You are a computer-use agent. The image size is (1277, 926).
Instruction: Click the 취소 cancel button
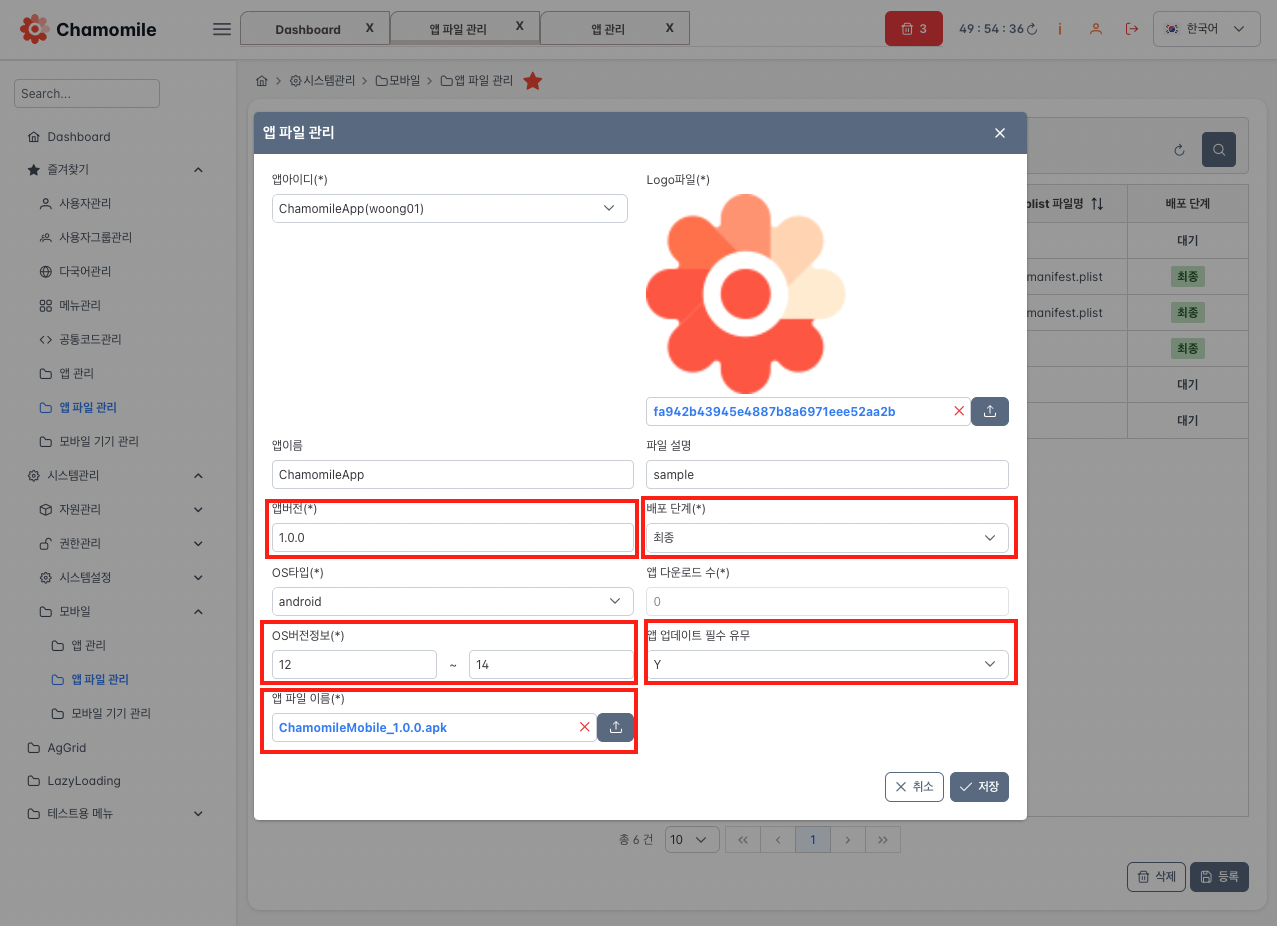click(x=914, y=787)
